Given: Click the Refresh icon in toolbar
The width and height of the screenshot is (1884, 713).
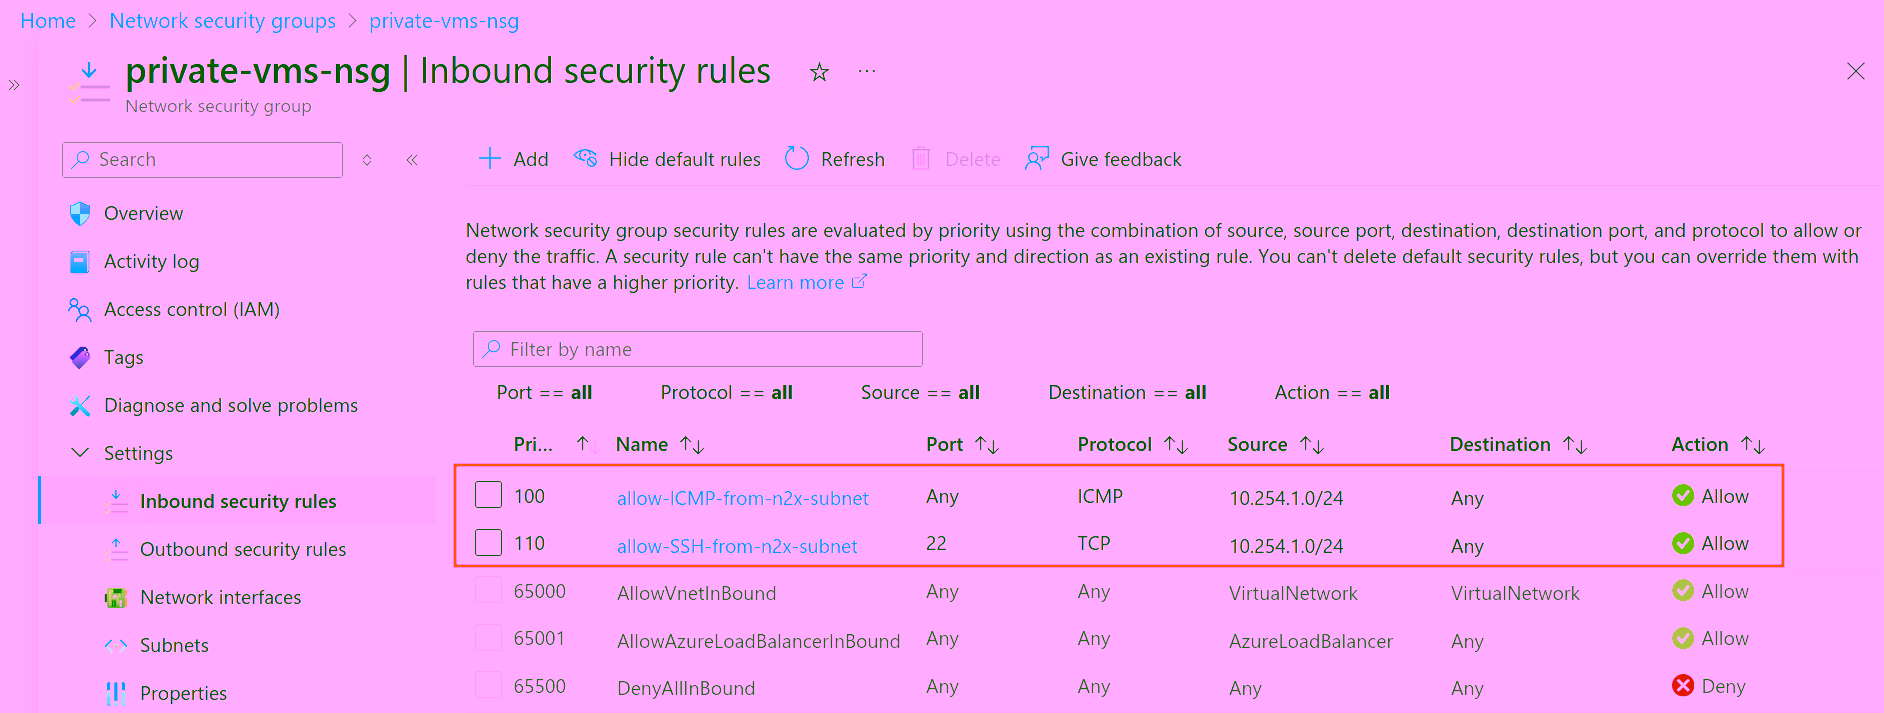Looking at the screenshot, I should [796, 159].
